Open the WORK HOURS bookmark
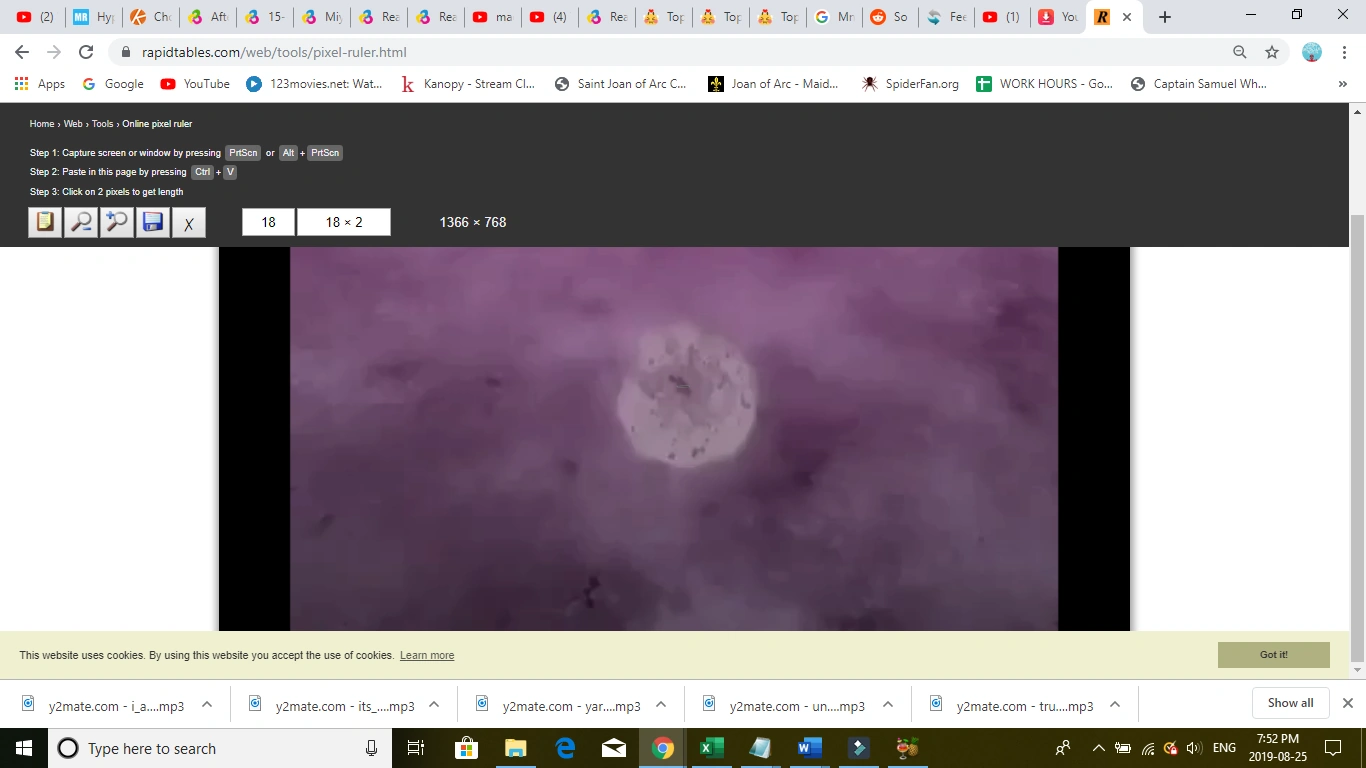Viewport: 1366px width, 768px height. 1044,84
